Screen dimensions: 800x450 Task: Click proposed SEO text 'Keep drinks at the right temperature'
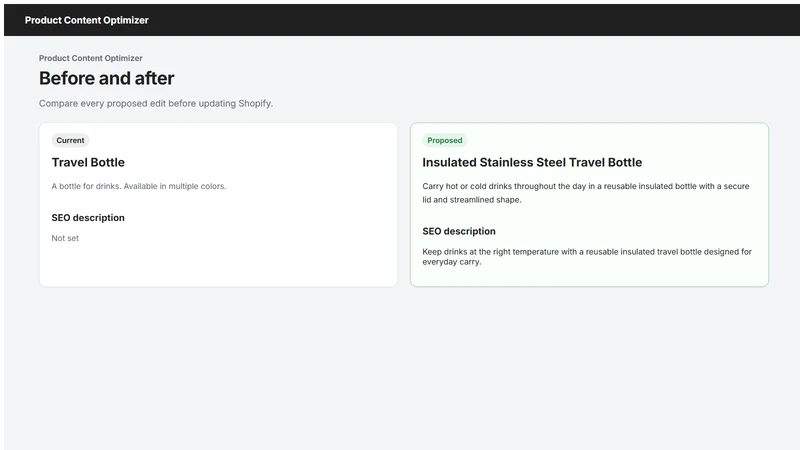pos(587,257)
